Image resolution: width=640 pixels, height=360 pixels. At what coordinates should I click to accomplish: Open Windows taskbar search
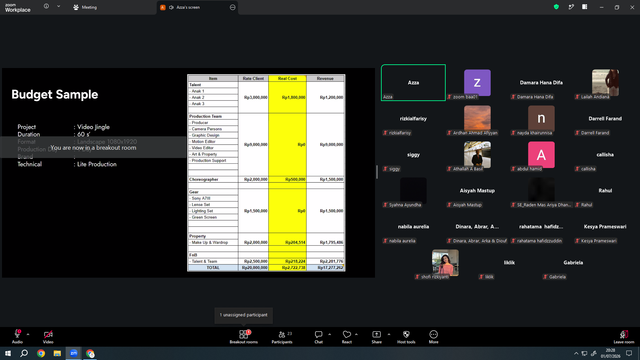coord(24,353)
